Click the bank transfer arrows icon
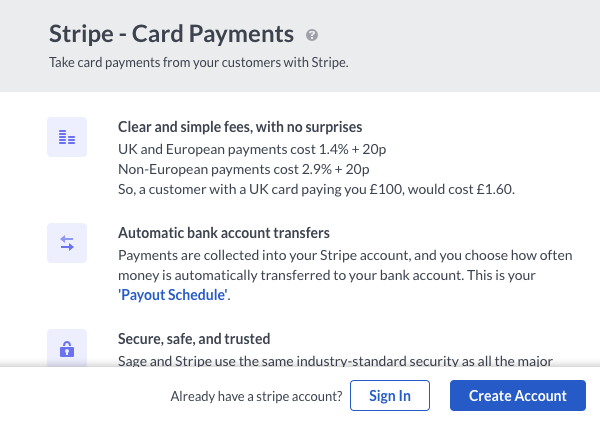The image size is (600, 422). point(67,243)
